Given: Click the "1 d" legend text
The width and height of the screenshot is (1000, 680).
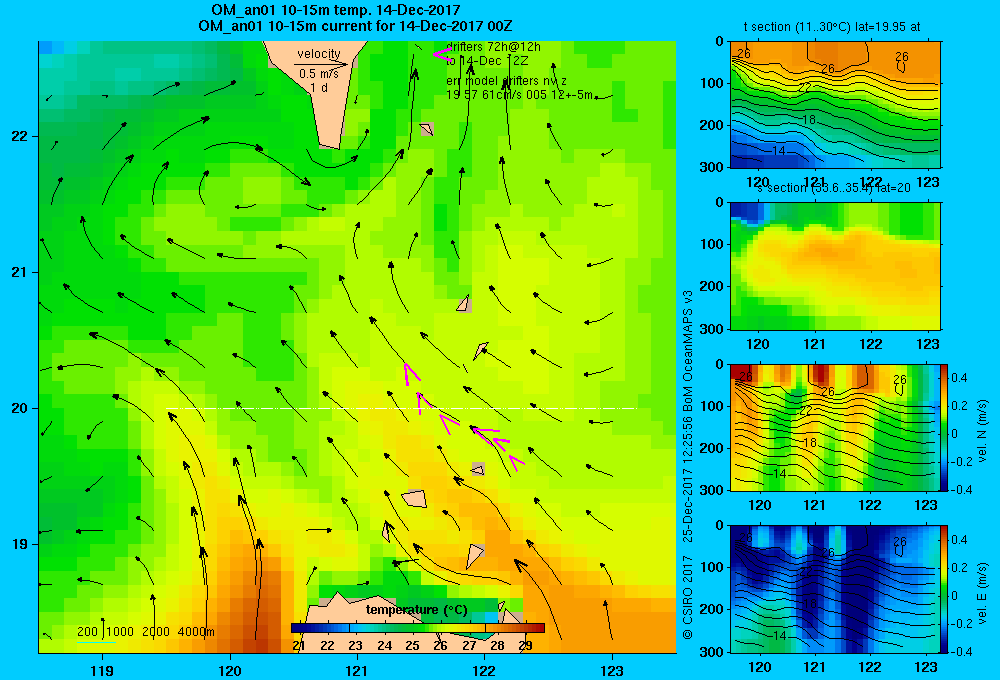Looking at the screenshot, I should click(319, 87).
